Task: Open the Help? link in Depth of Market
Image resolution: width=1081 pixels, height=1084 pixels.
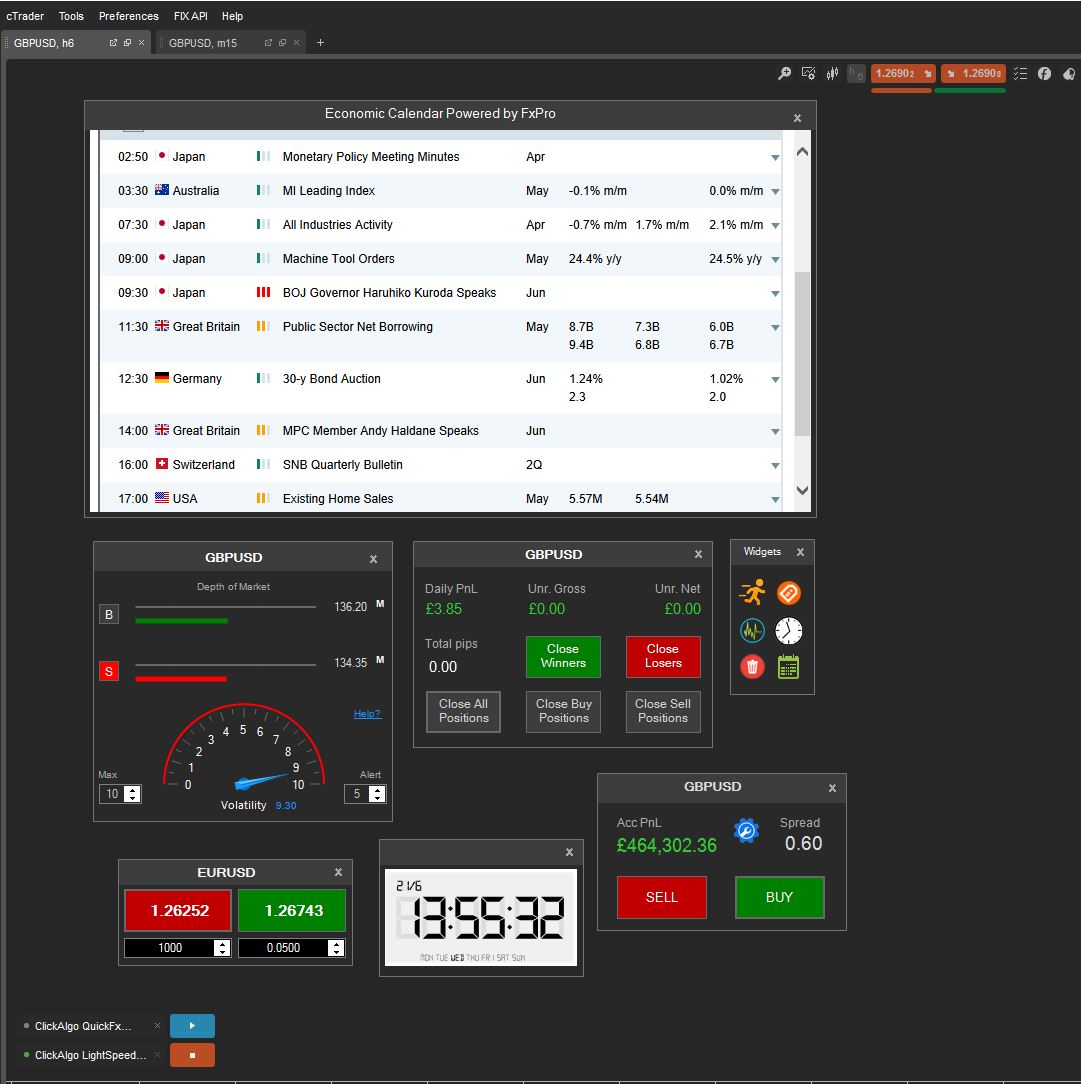Action: pyautogui.click(x=367, y=714)
